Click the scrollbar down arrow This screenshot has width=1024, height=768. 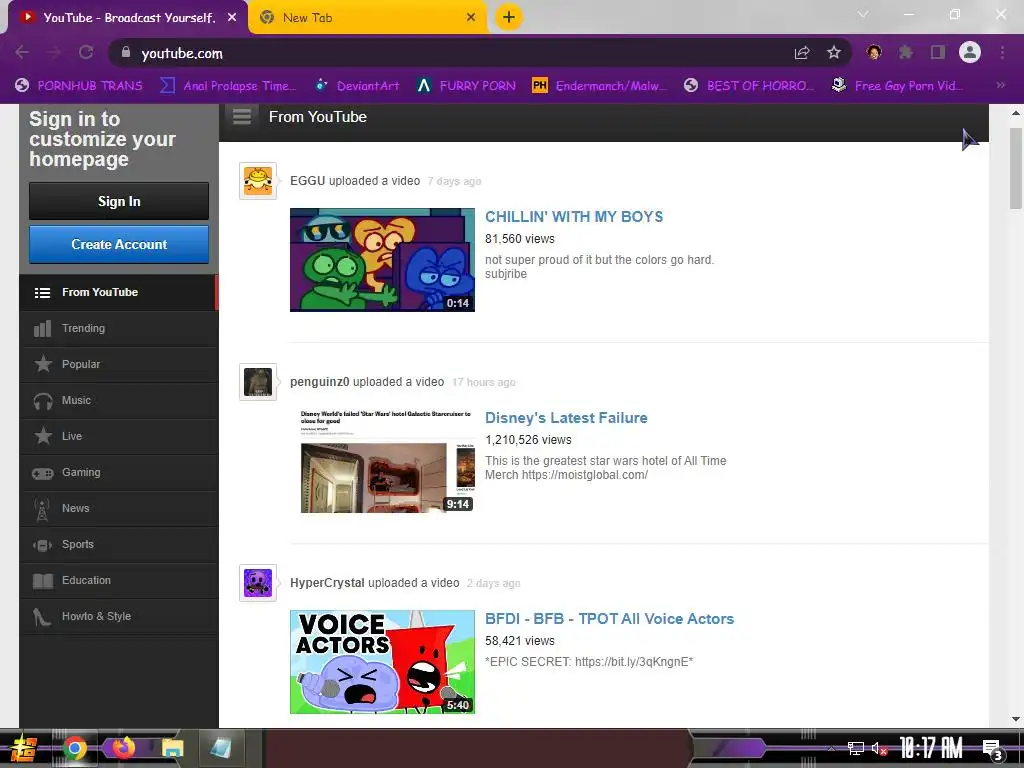(1016, 719)
